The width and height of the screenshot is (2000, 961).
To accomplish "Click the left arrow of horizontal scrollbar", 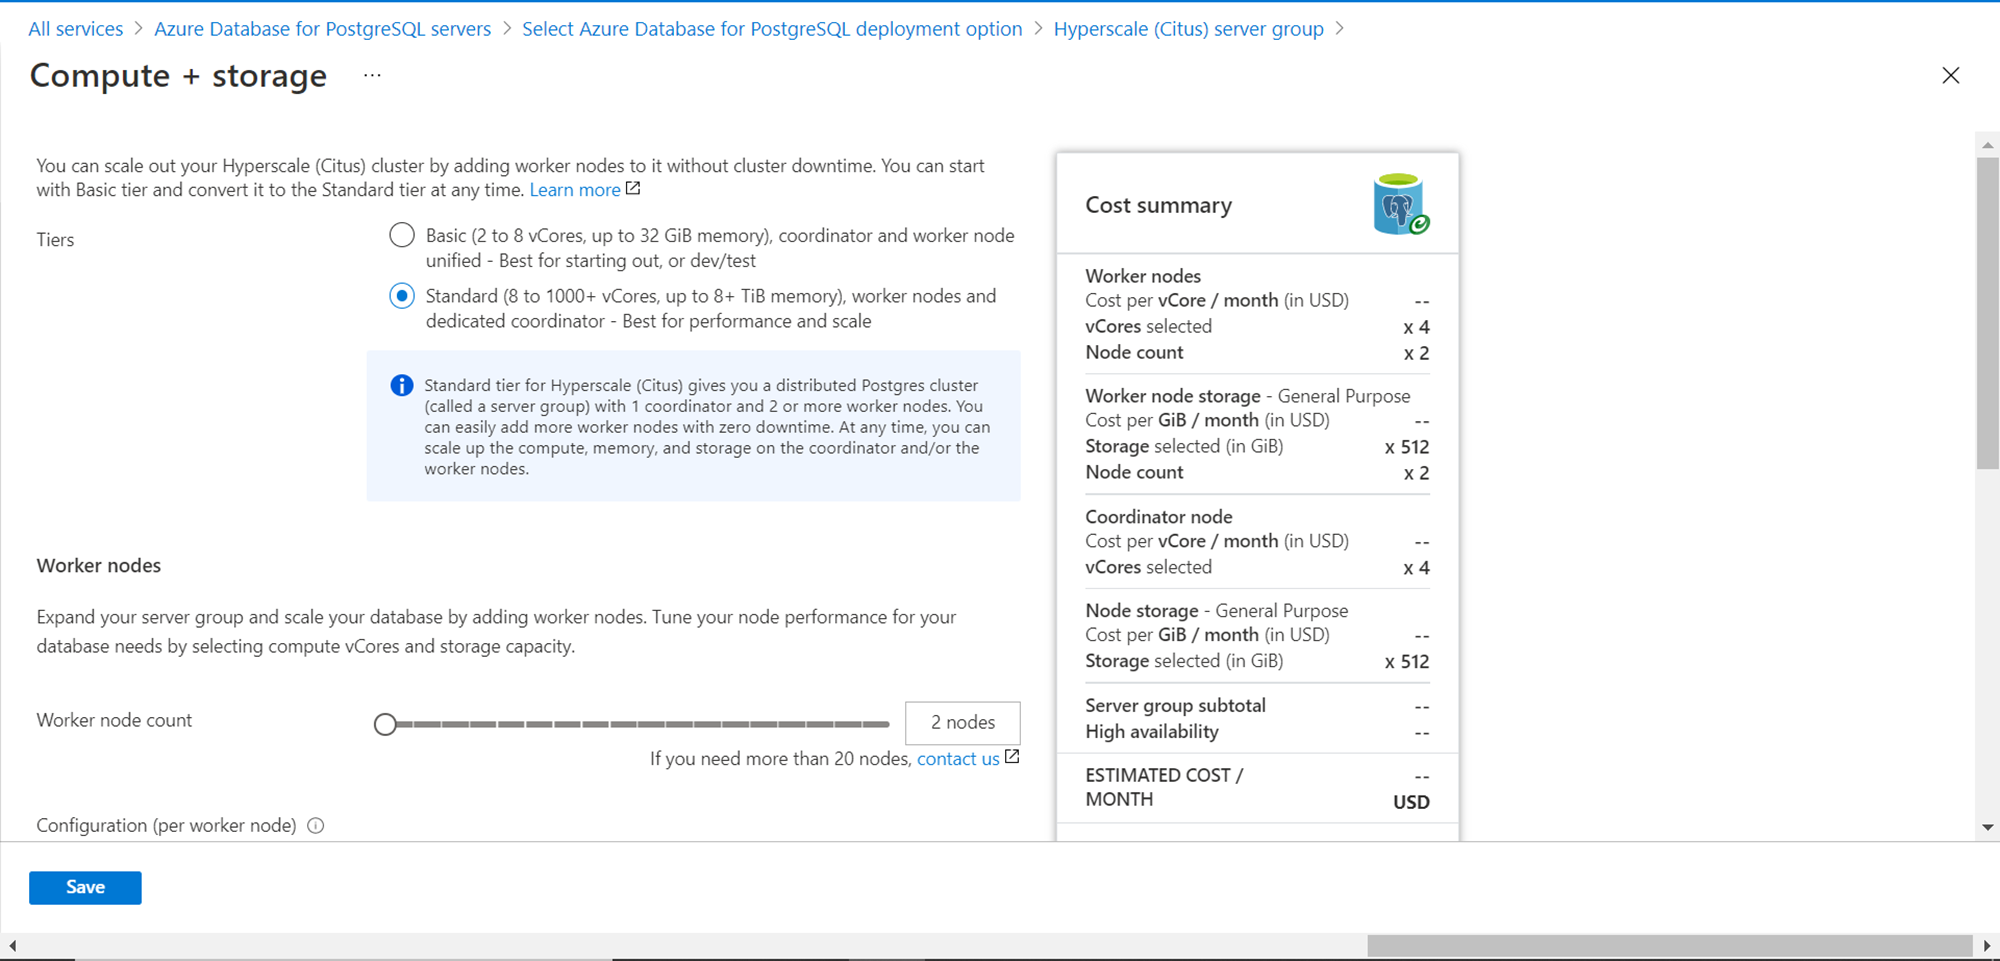I will tap(12, 945).
